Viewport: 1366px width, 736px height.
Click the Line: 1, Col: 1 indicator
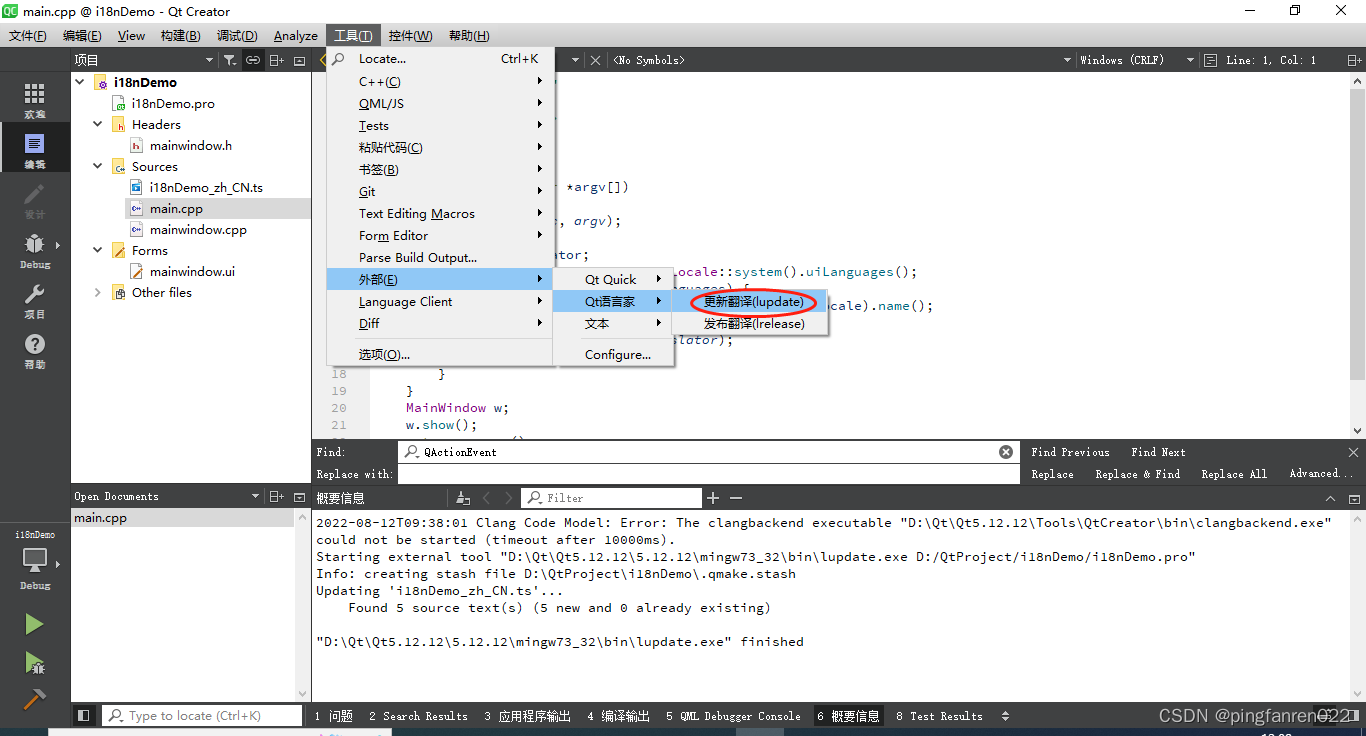coord(1270,60)
